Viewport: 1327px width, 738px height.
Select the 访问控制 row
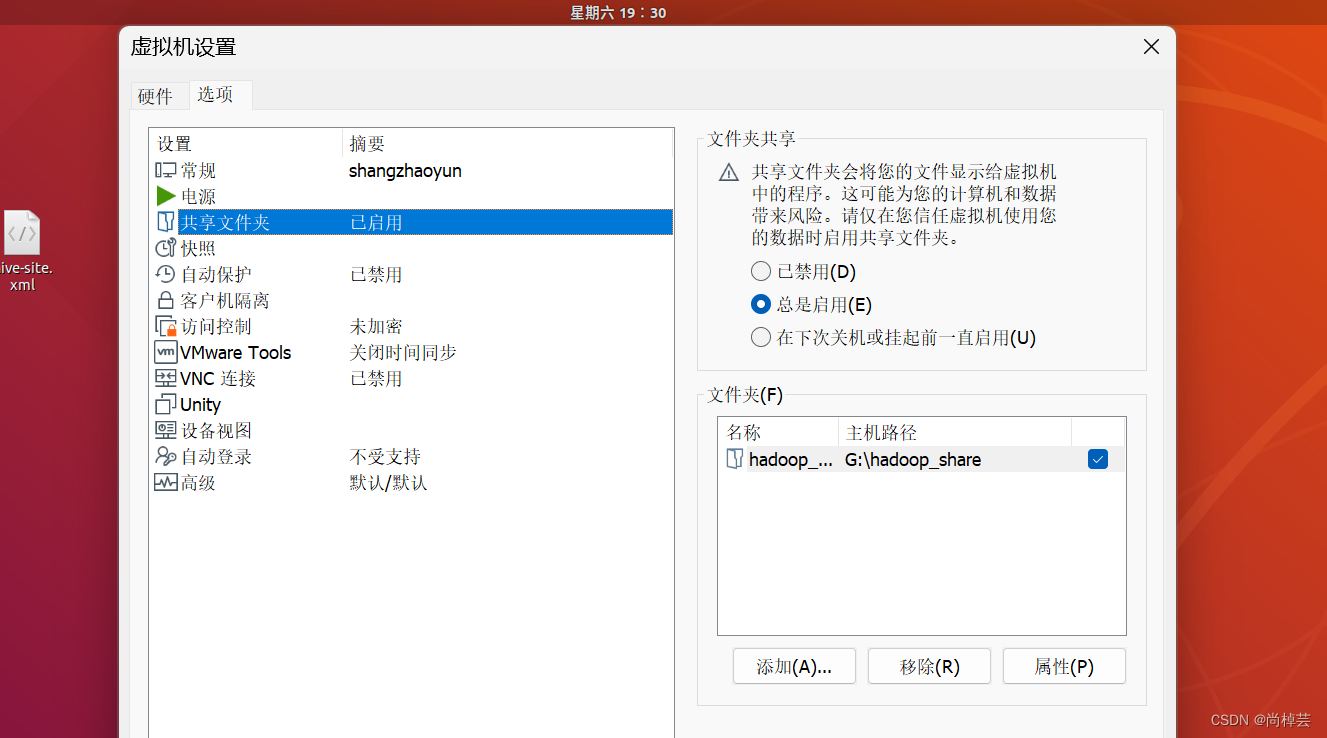pos(412,327)
